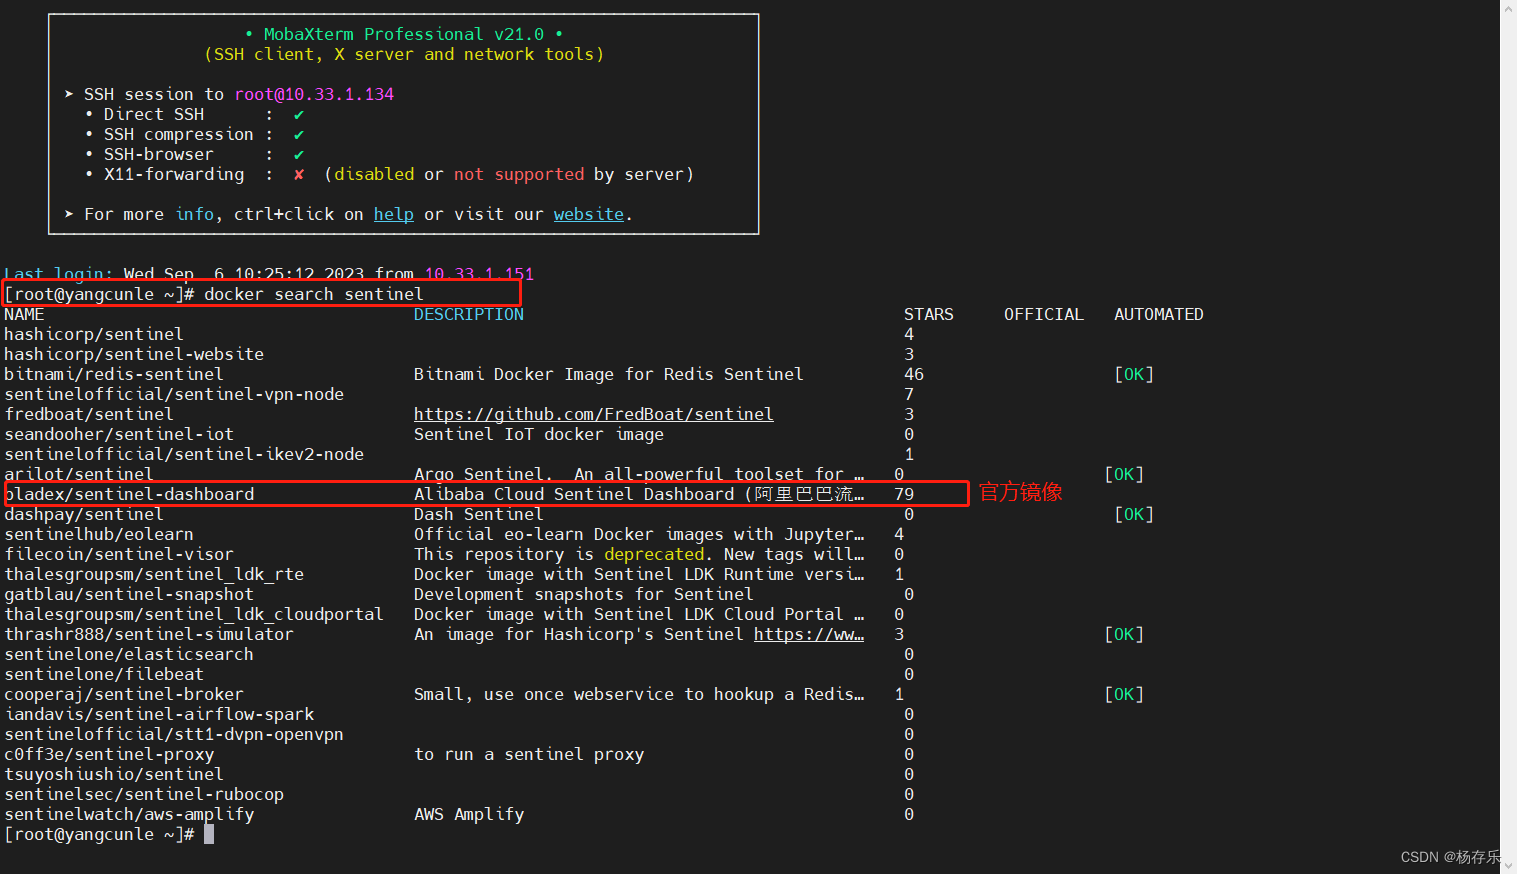Click the MobaXterm Professional v21.0 title

tap(404, 34)
